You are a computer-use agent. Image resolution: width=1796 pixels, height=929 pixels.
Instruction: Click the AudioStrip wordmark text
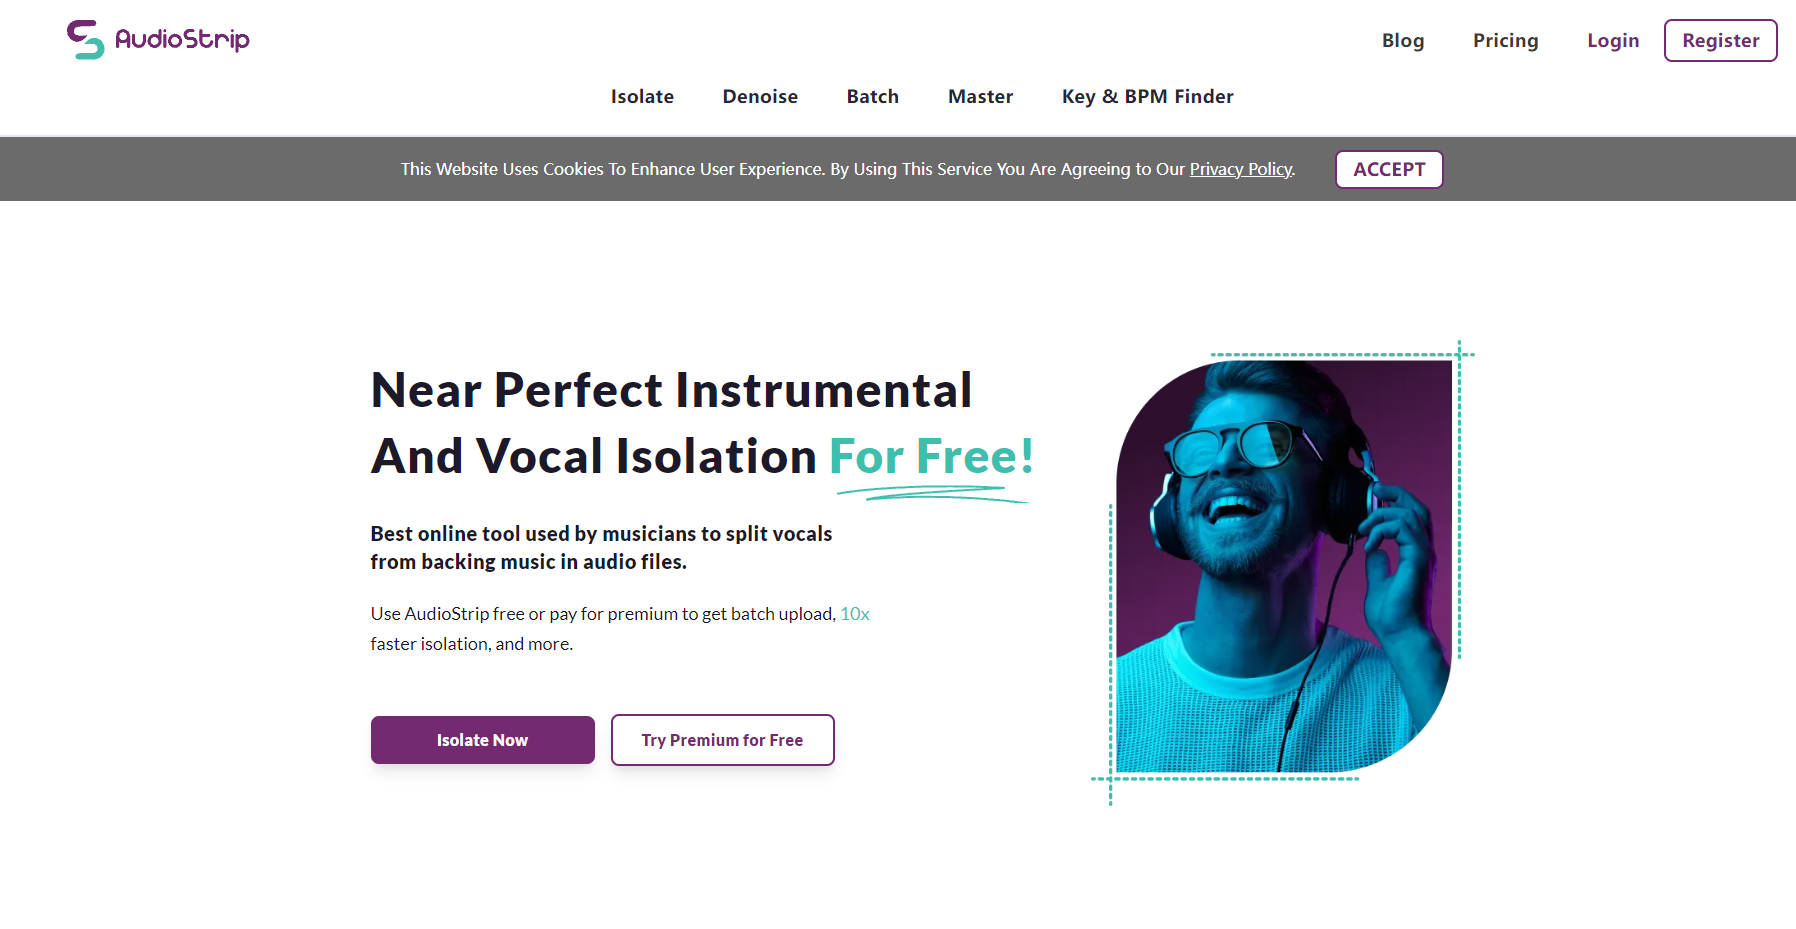pyautogui.click(x=182, y=40)
